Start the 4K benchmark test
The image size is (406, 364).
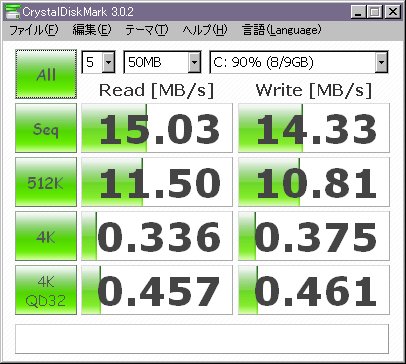pos(46,236)
